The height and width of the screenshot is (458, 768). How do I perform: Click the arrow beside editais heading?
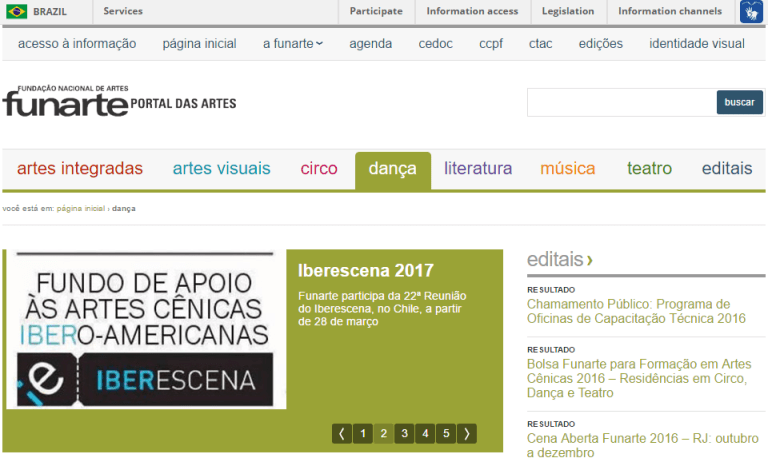(590, 260)
